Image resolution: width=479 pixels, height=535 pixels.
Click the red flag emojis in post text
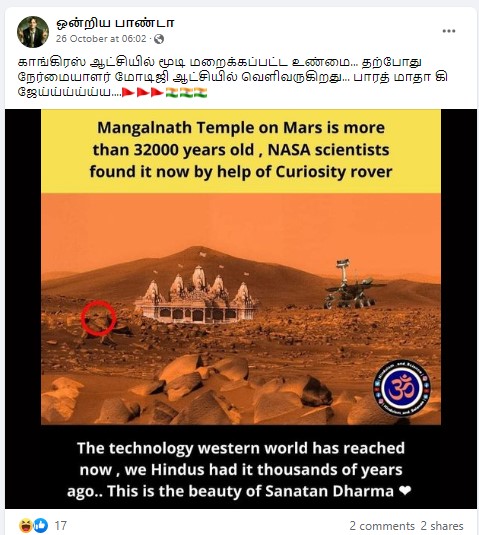[143, 92]
